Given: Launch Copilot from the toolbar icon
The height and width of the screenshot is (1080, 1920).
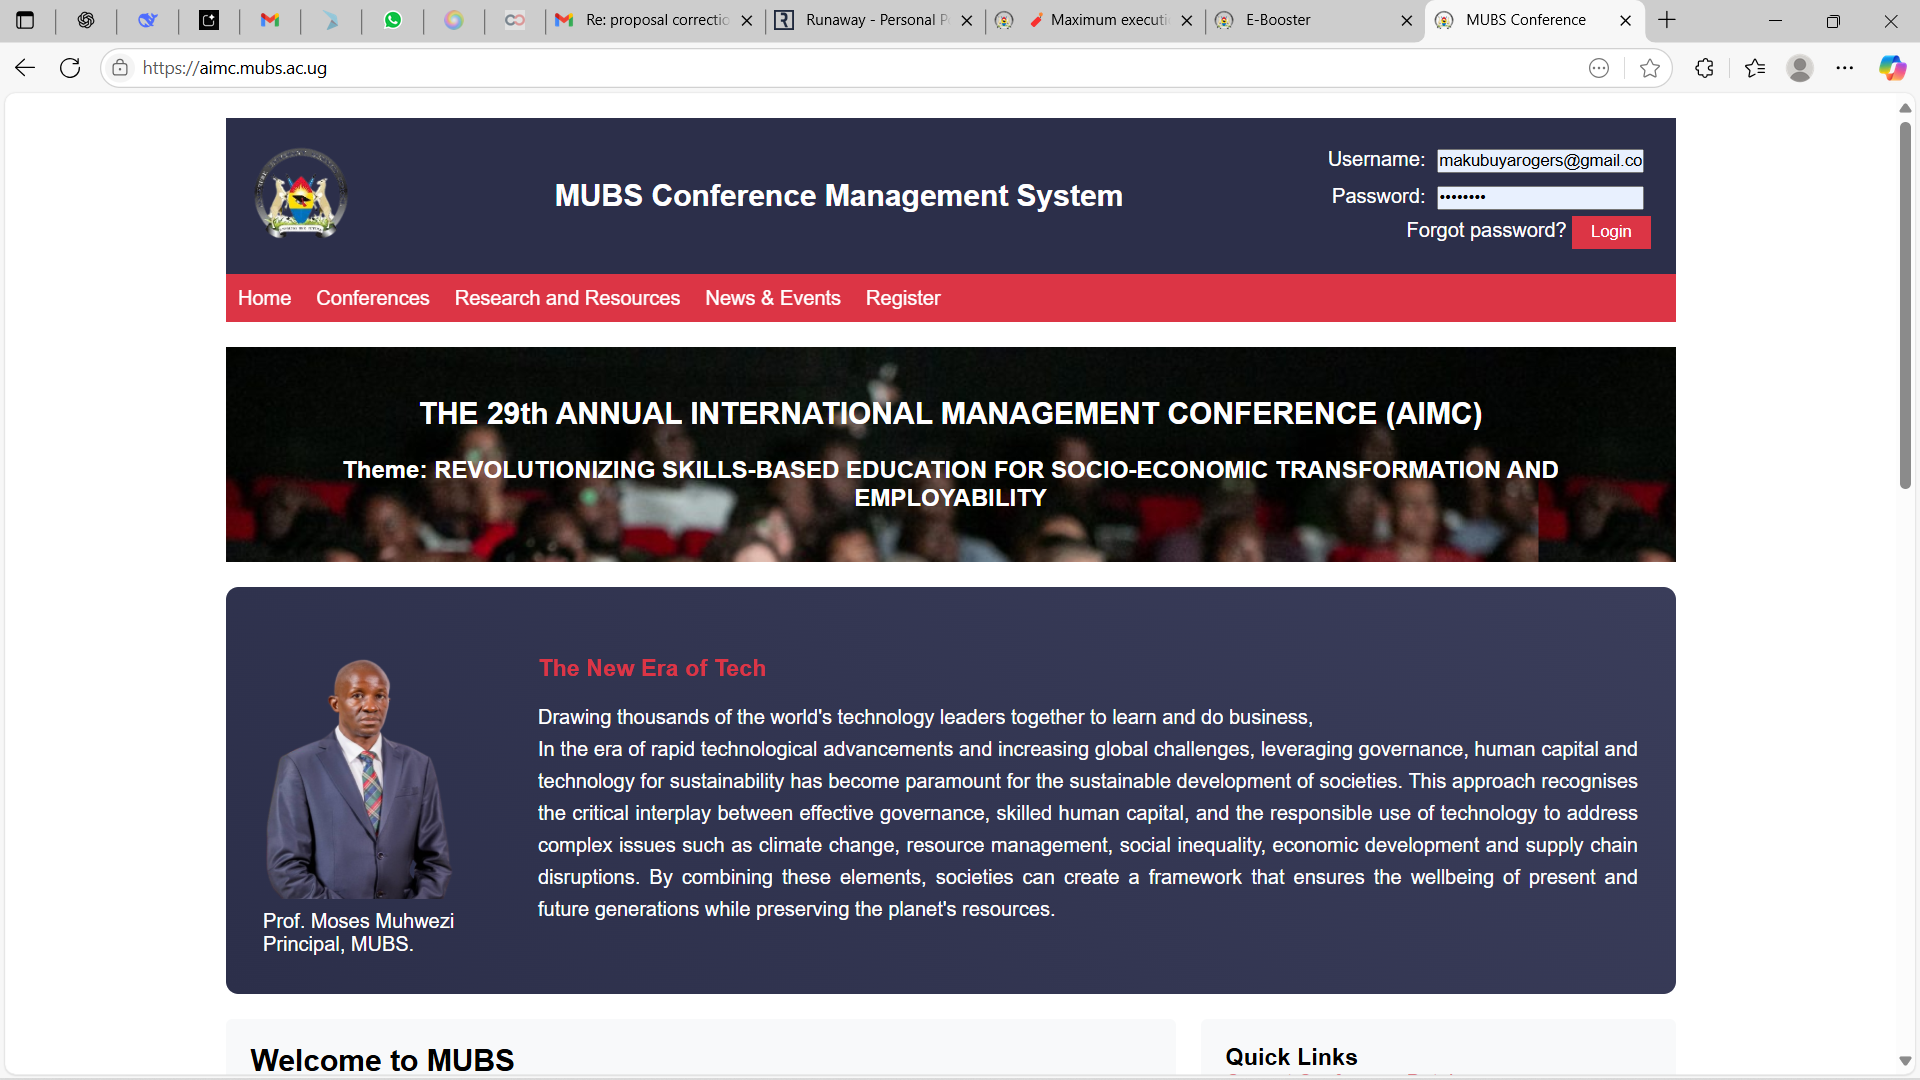Looking at the screenshot, I should (1892, 68).
